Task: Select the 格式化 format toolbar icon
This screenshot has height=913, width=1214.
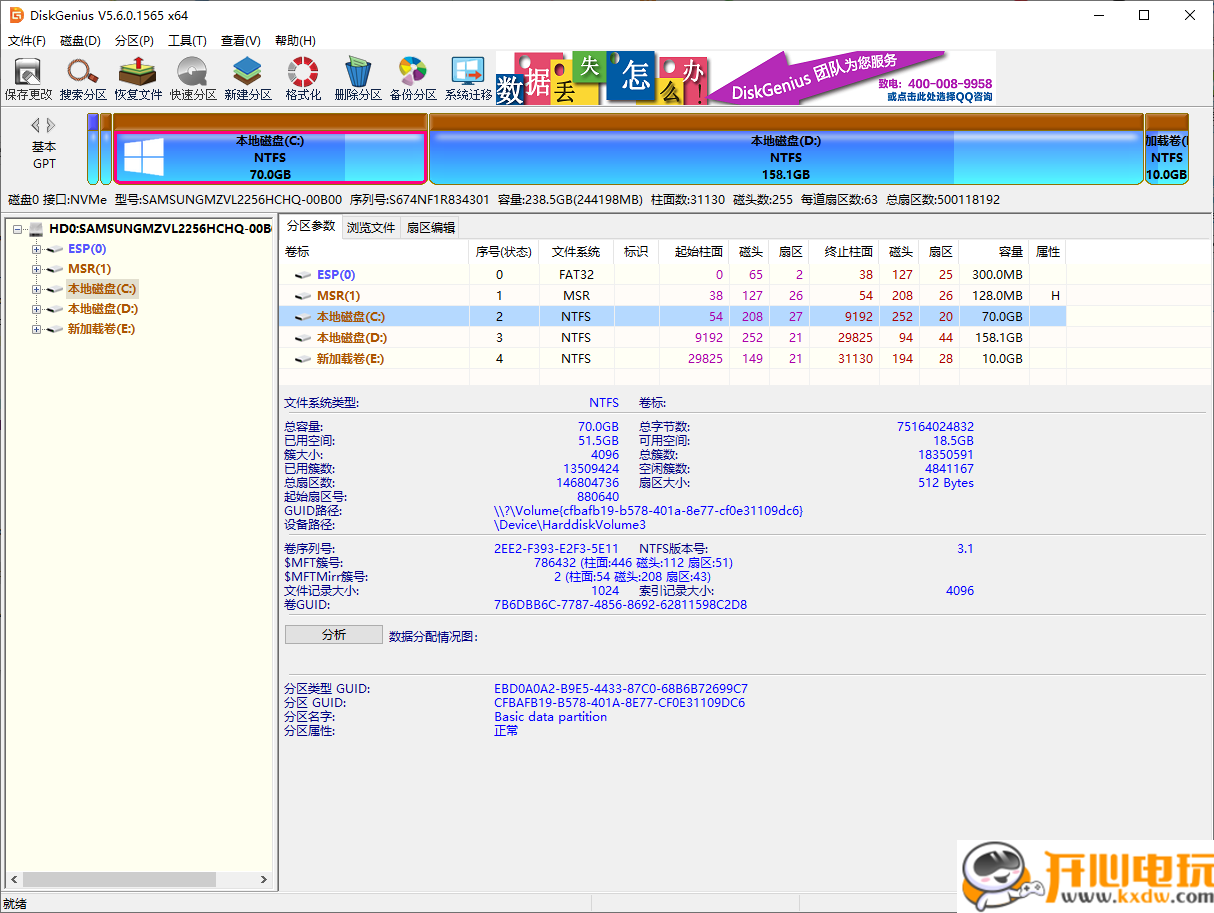Action: click(x=303, y=78)
